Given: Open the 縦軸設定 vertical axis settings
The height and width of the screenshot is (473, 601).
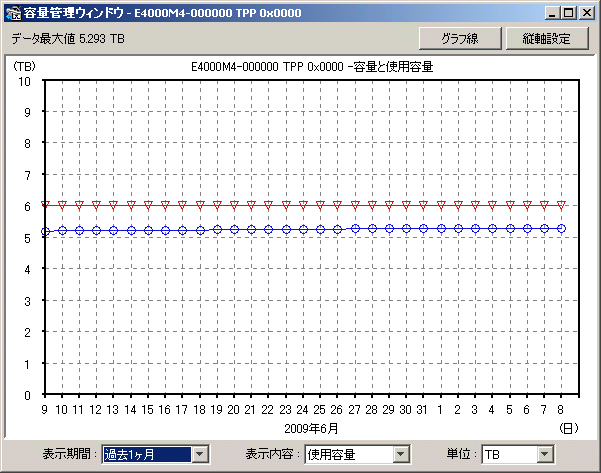Looking at the screenshot, I should 547,38.
